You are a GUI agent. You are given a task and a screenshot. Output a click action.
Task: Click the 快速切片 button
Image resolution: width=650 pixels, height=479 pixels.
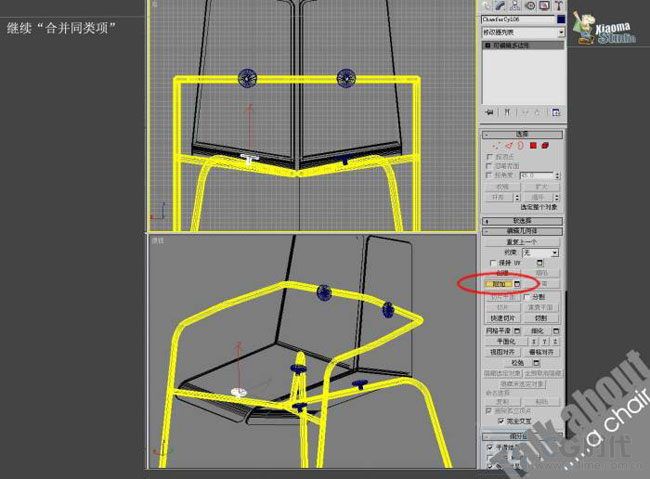click(502, 319)
